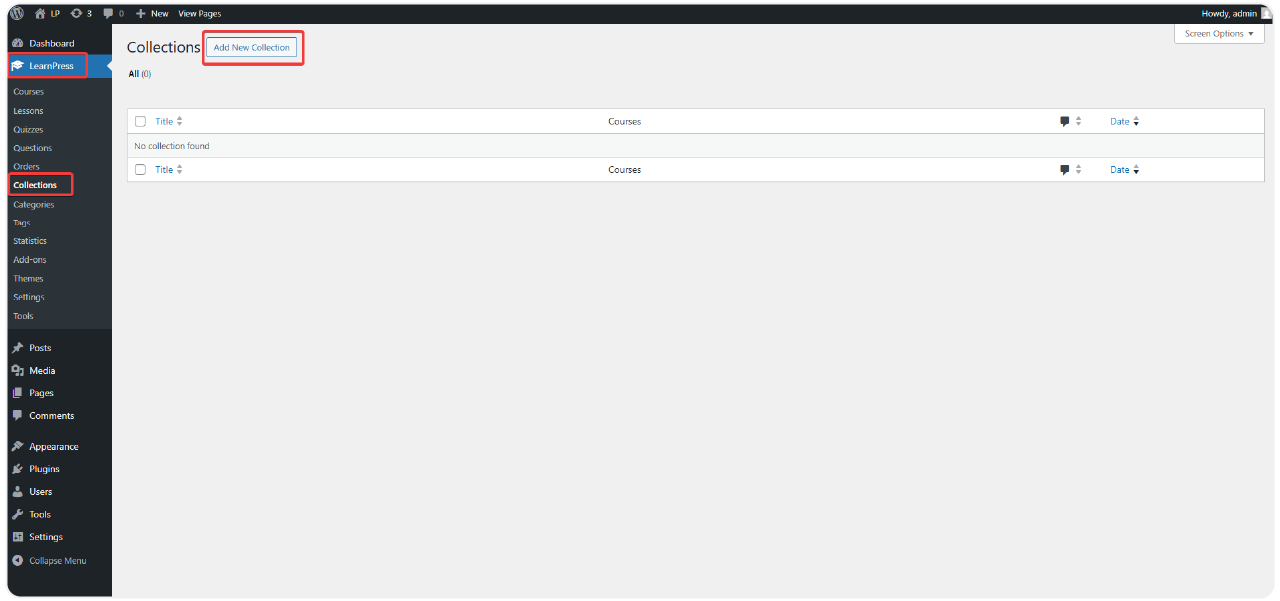
Task: Sort by header Title column link
Action: click(x=164, y=121)
